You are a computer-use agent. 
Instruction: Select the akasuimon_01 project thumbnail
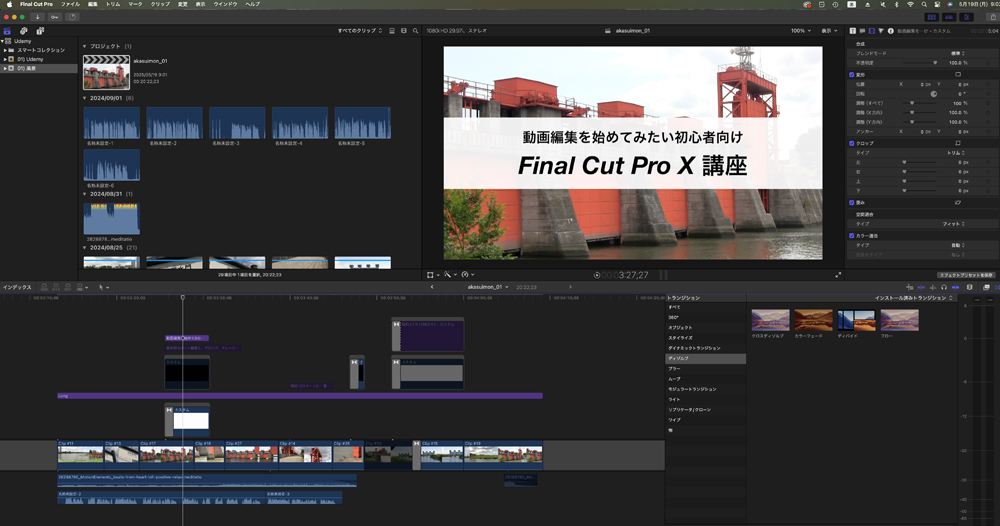(107, 72)
